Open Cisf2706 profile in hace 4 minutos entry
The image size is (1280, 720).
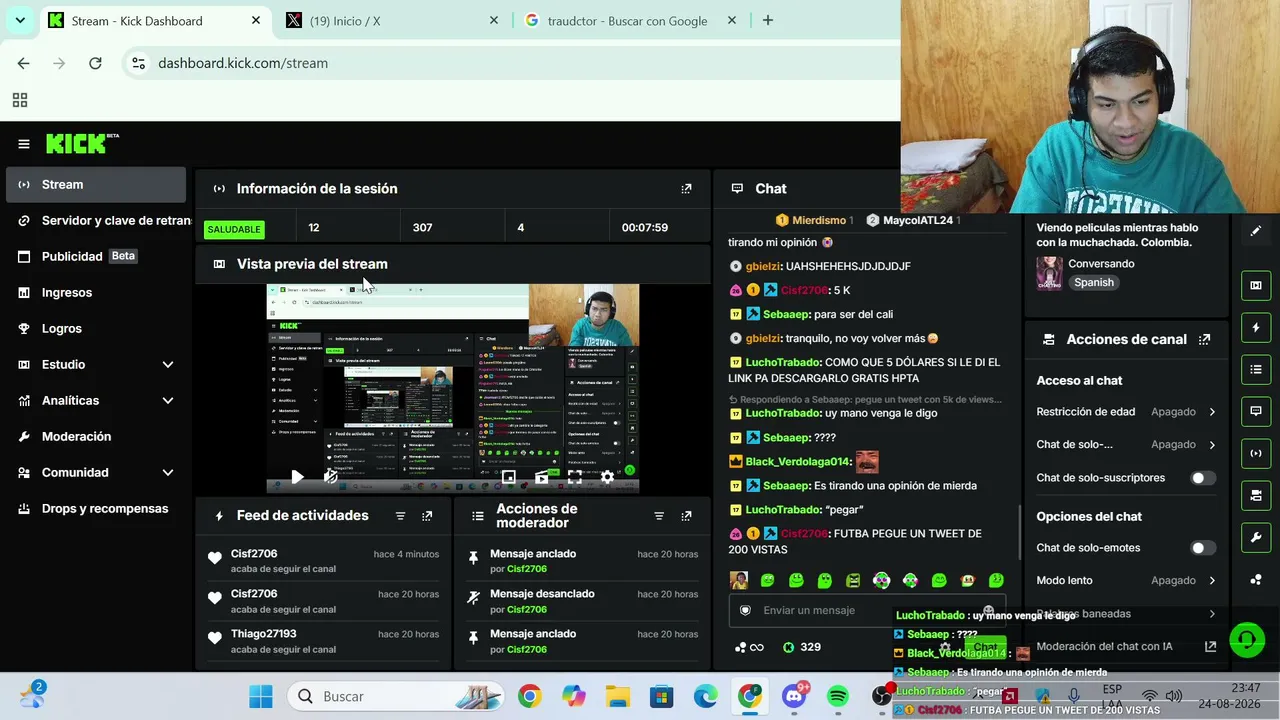coord(254,554)
